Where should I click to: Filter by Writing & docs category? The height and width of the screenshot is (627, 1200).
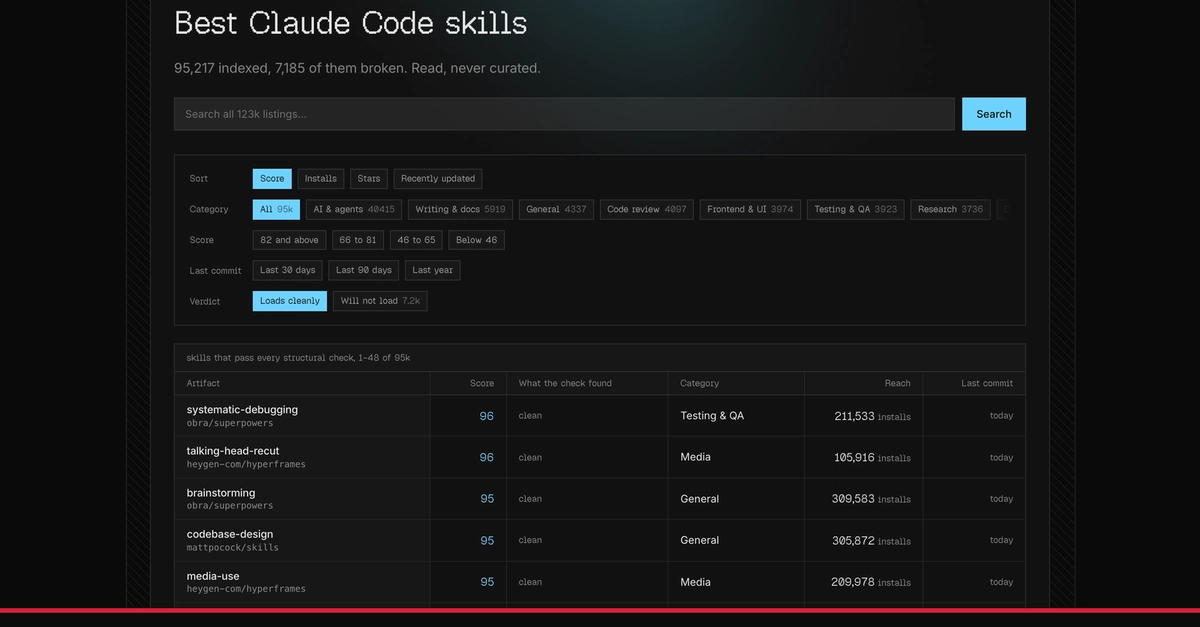click(x=461, y=210)
